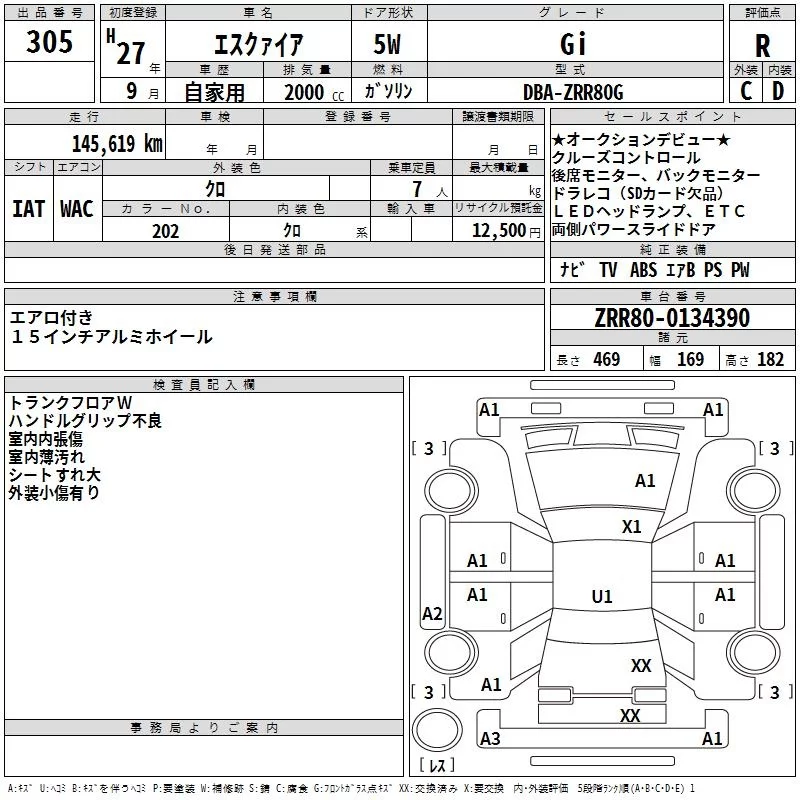The image size is (800, 800).
Task: Select the lot number 305 field
Action: coord(50,42)
